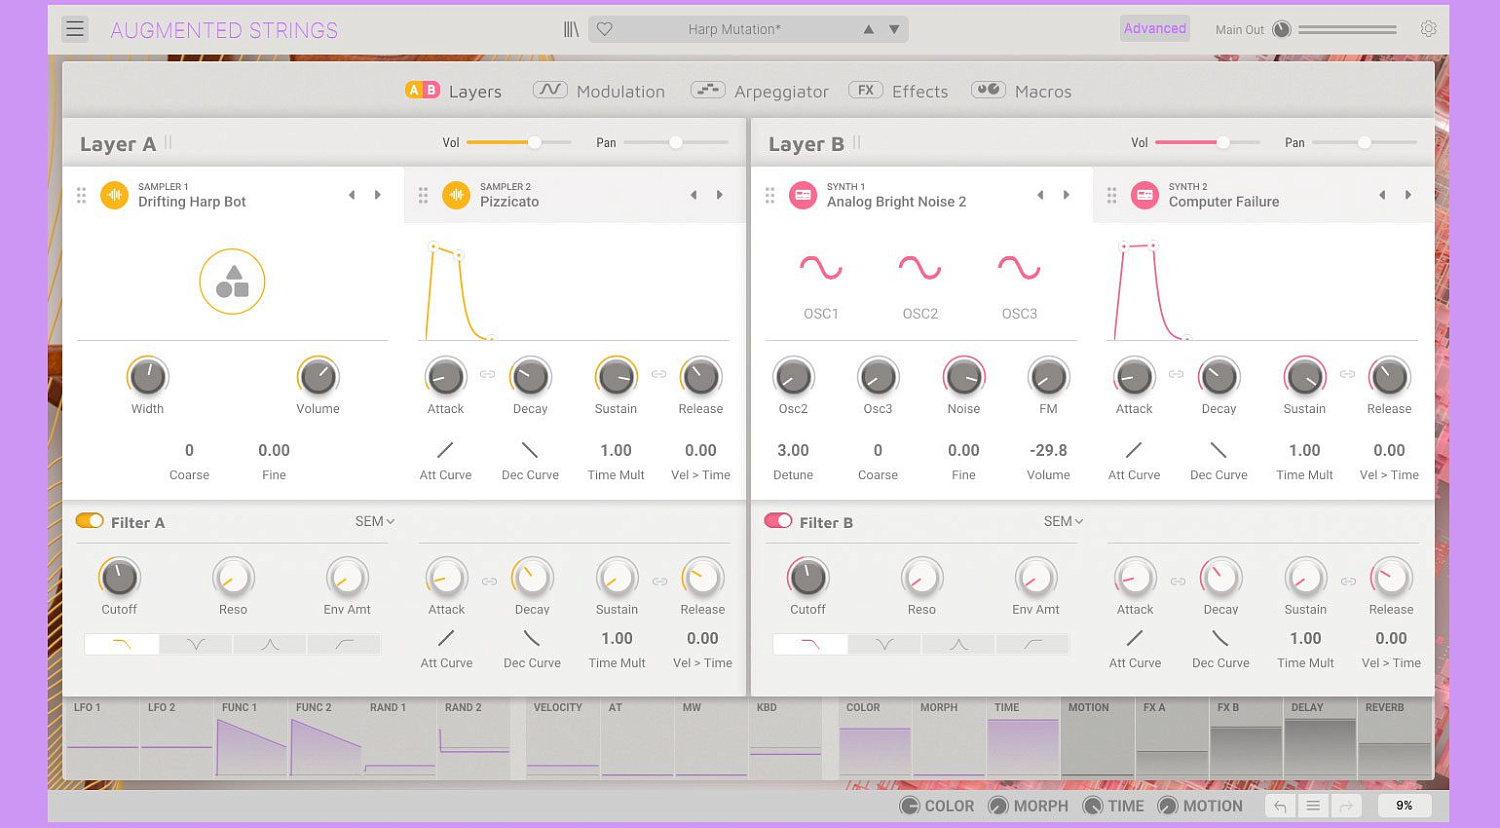Image resolution: width=1500 pixels, height=828 pixels.
Task: Click the link icon between Sampler 2 Attack and Decay
Action: coord(487,374)
